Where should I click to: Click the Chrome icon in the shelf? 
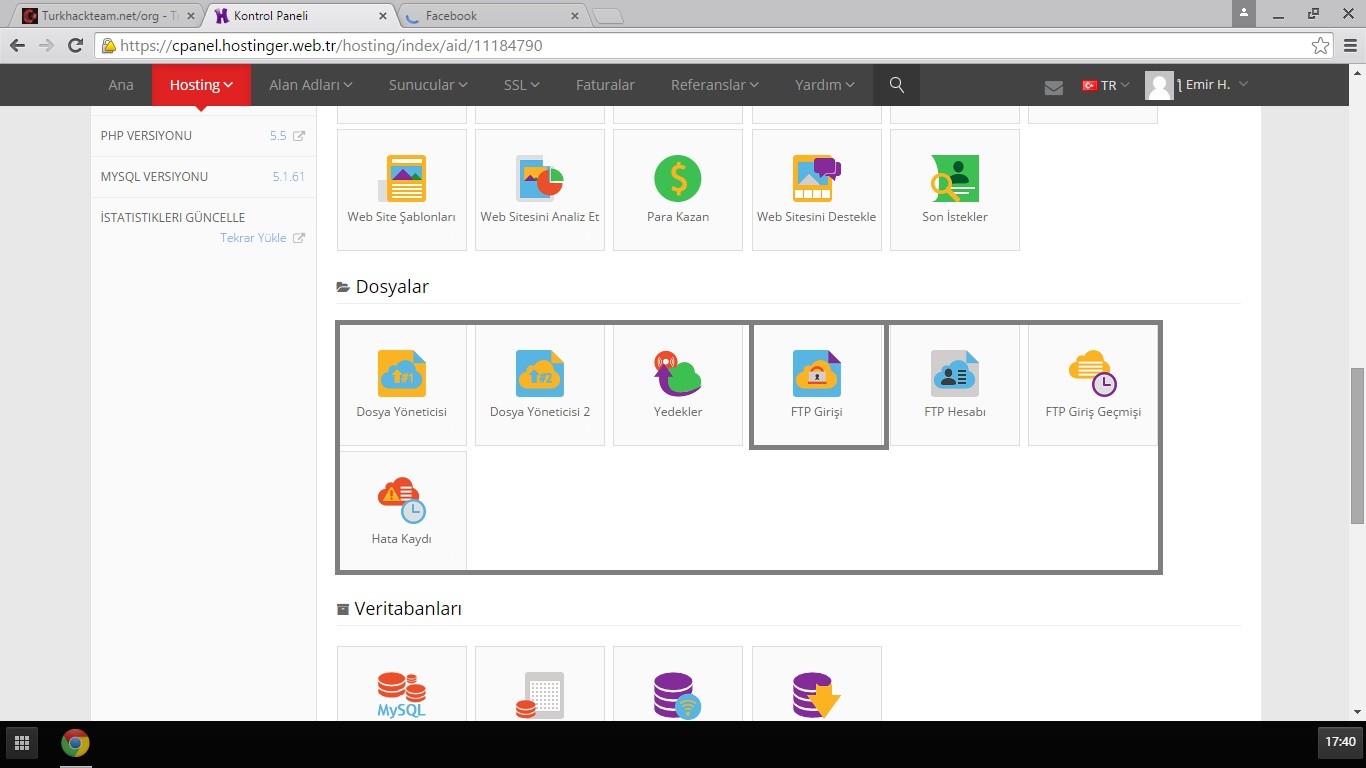[x=75, y=743]
